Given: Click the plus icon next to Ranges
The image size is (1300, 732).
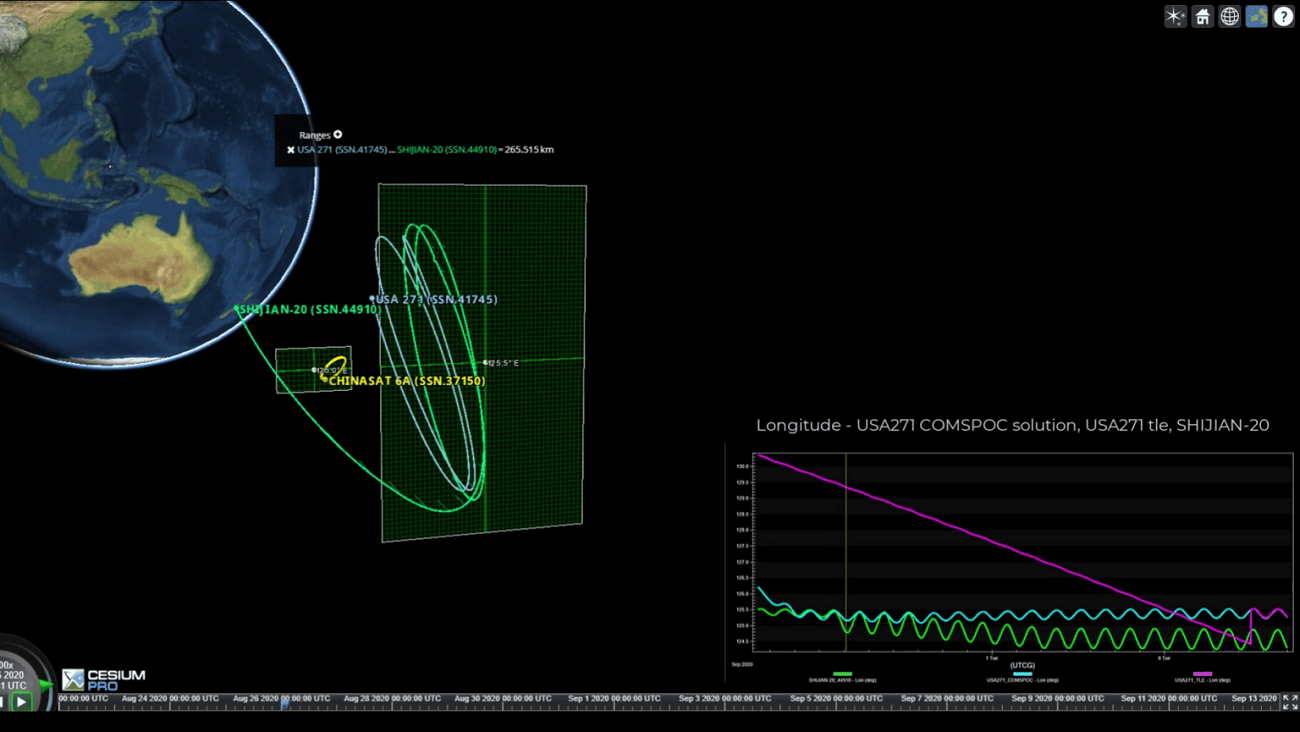Looking at the screenshot, I should pyautogui.click(x=338, y=134).
